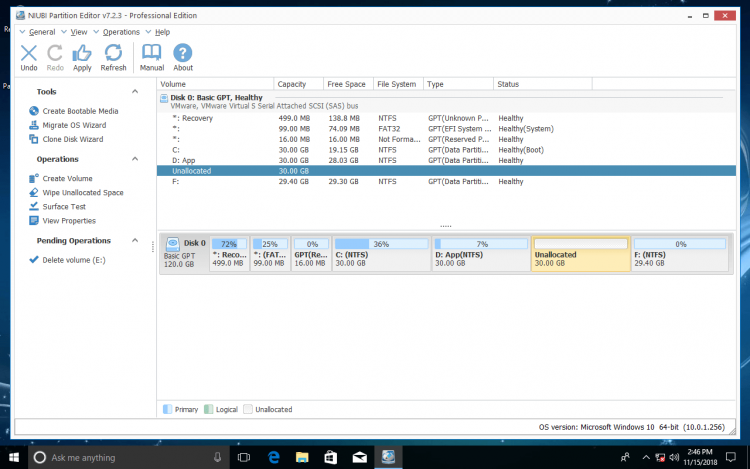Click the Create Bootable Media icon
This screenshot has width=750, height=469.
(x=33, y=111)
